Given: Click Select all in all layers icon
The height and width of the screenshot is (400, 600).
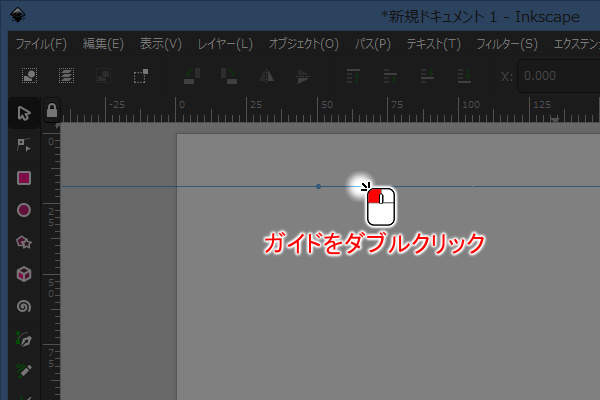Looking at the screenshot, I should coord(66,76).
